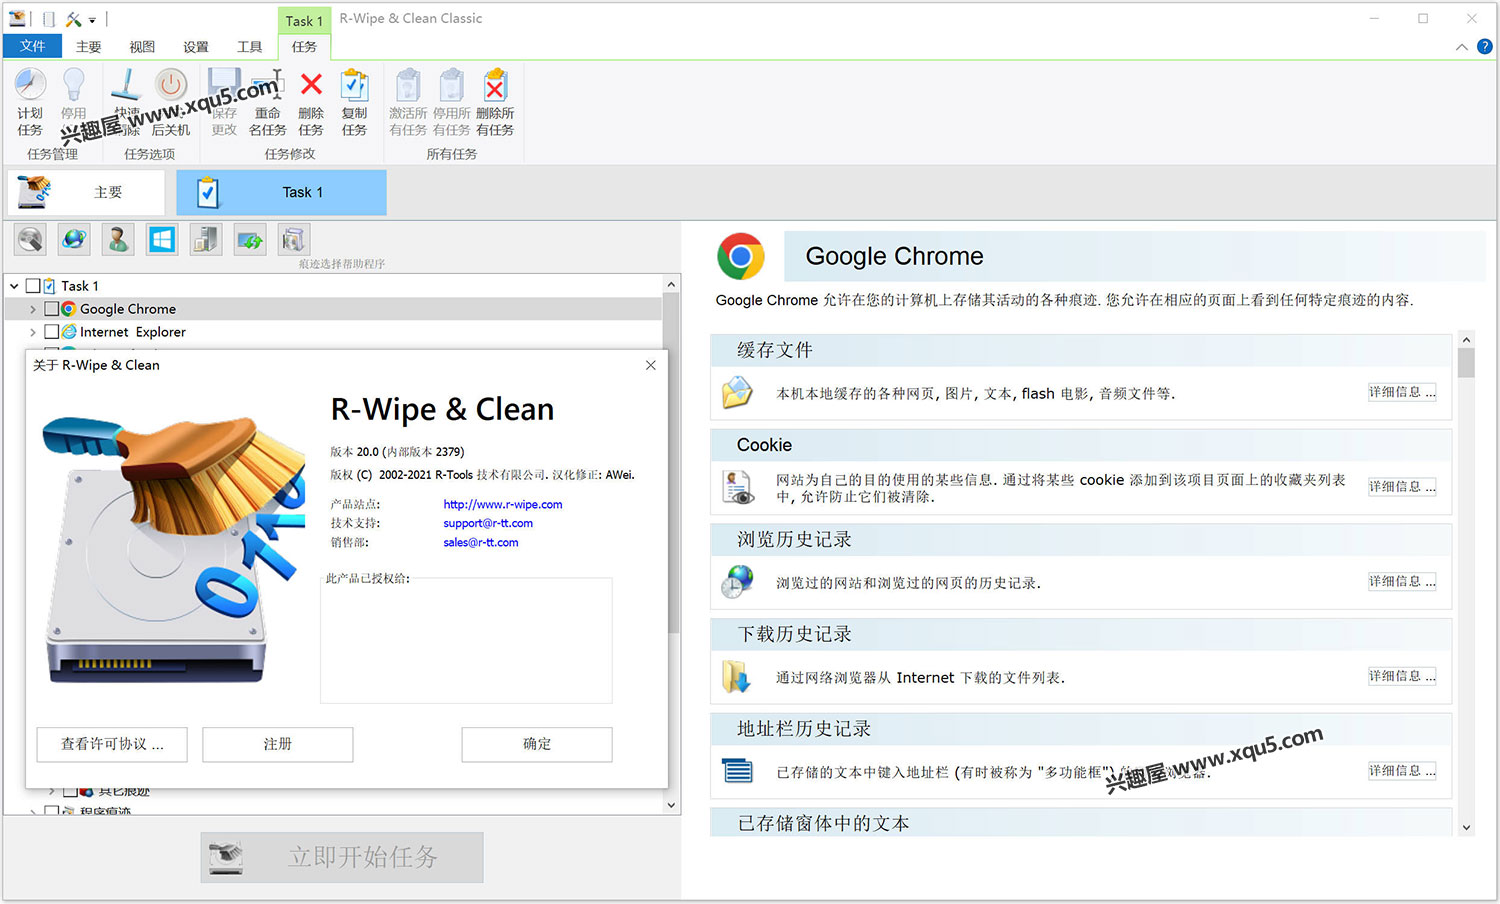Collapse the Task 1 tree node
The width and height of the screenshot is (1500, 904).
(14, 286)
